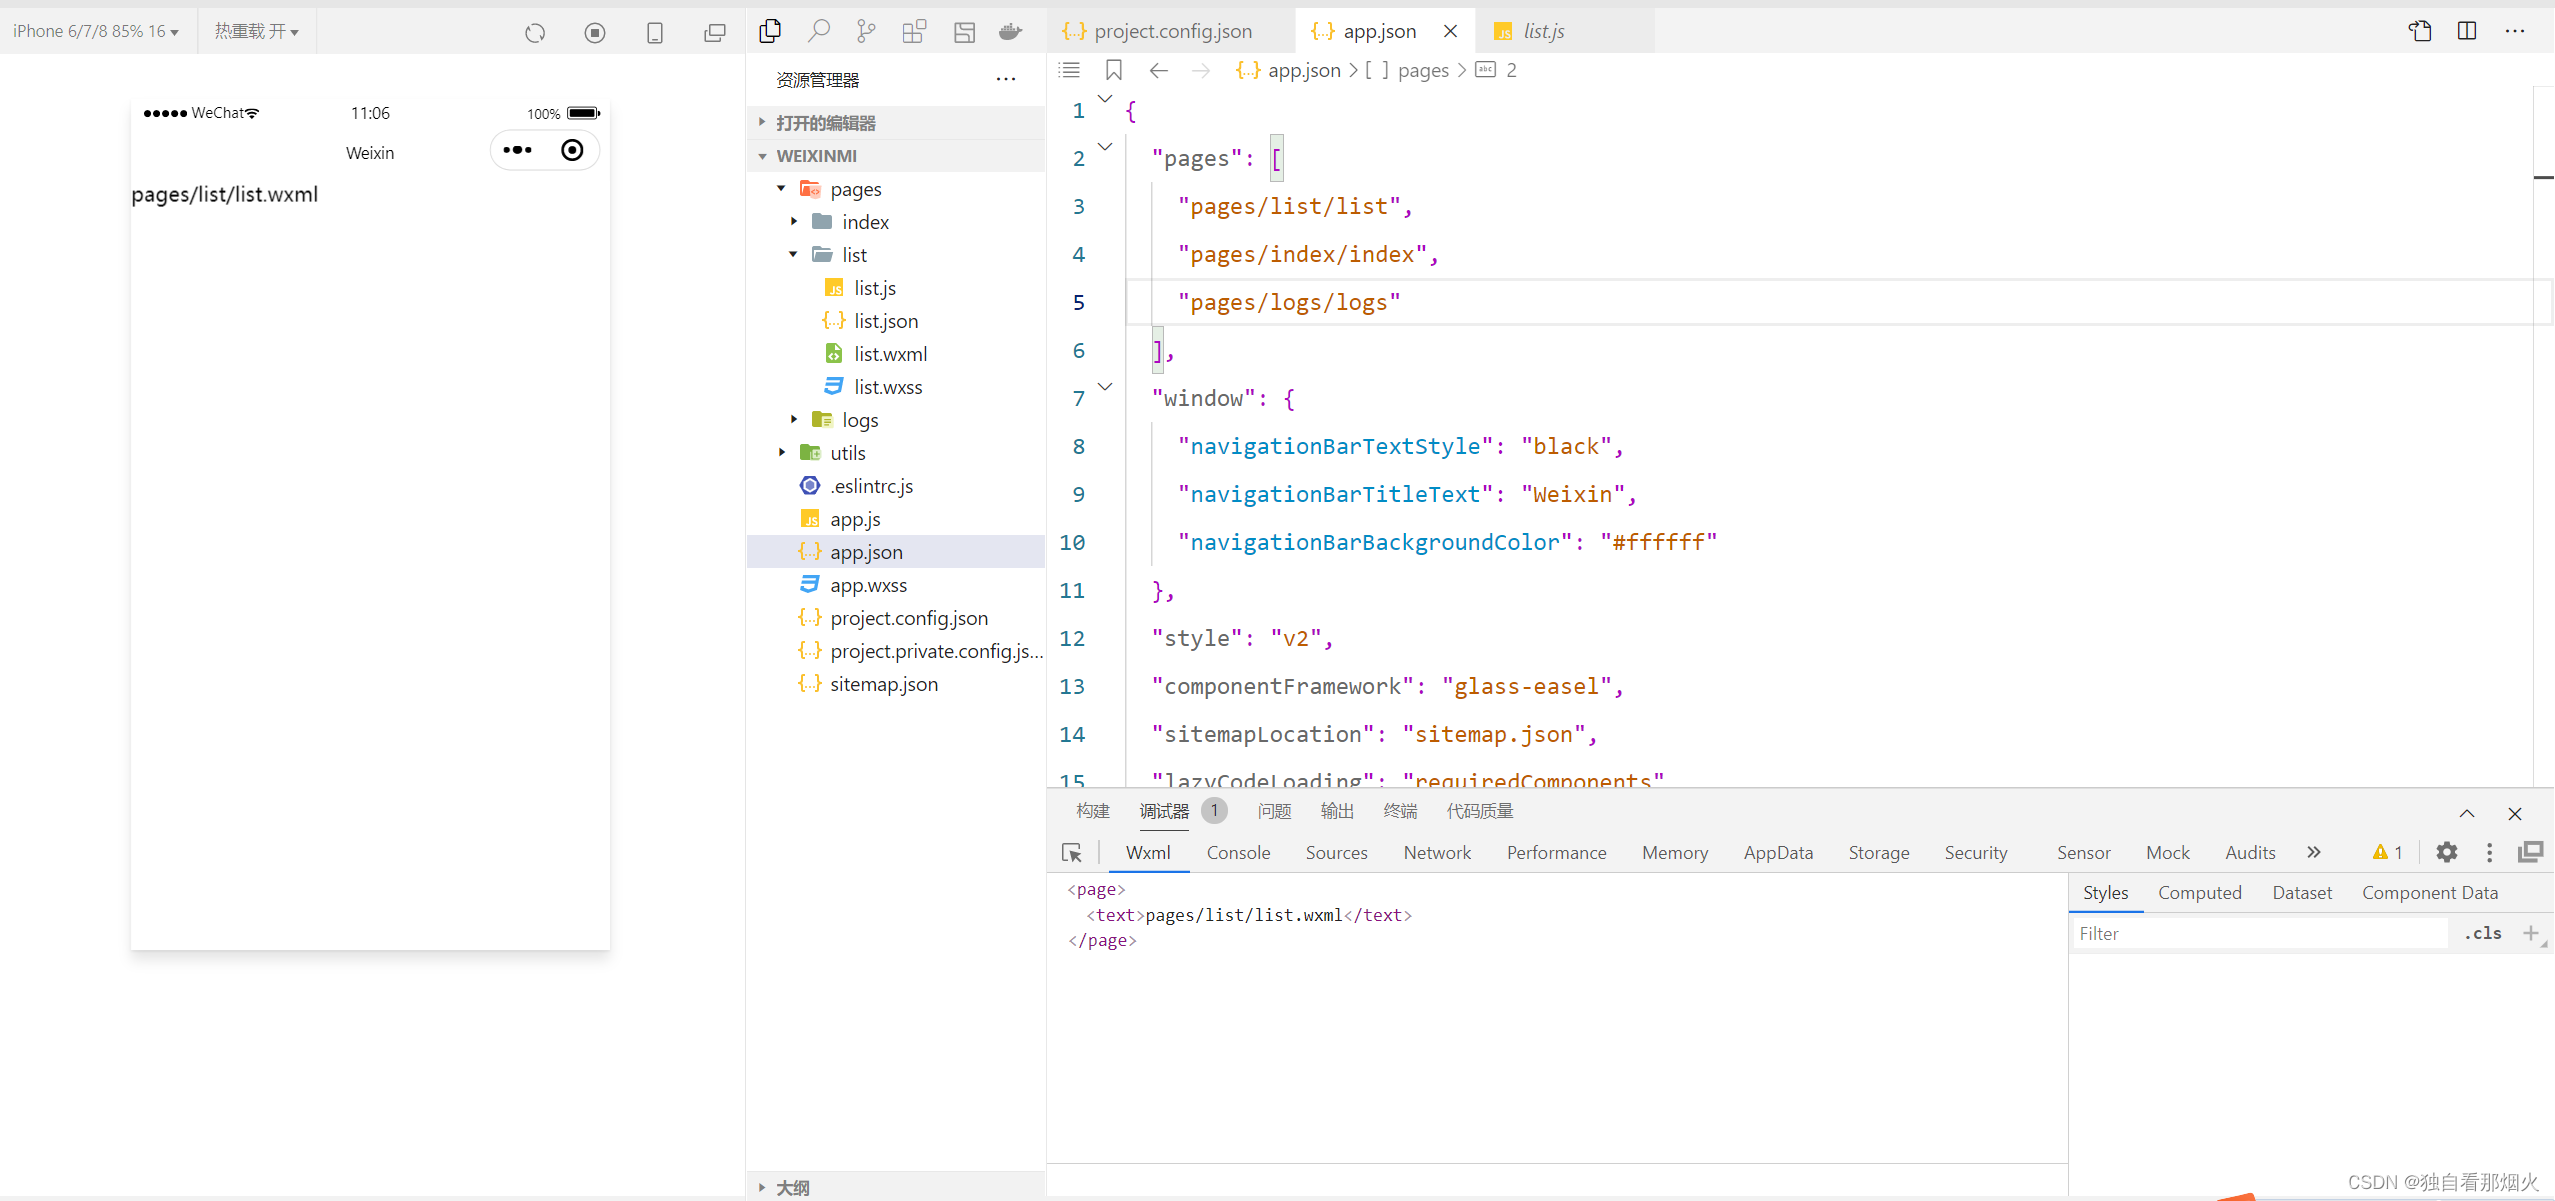
Task: Click the Filter styles input field
Action: point(2260,933)
